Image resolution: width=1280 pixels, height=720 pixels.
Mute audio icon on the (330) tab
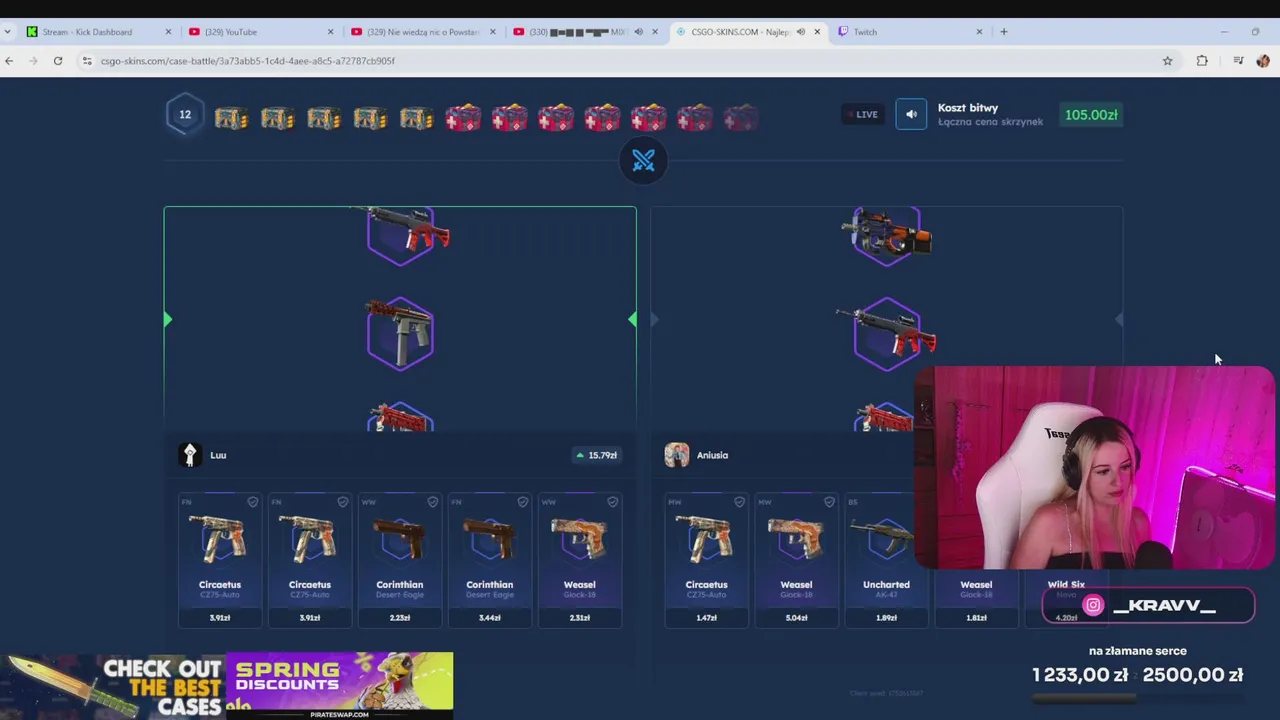coord(638,32)
